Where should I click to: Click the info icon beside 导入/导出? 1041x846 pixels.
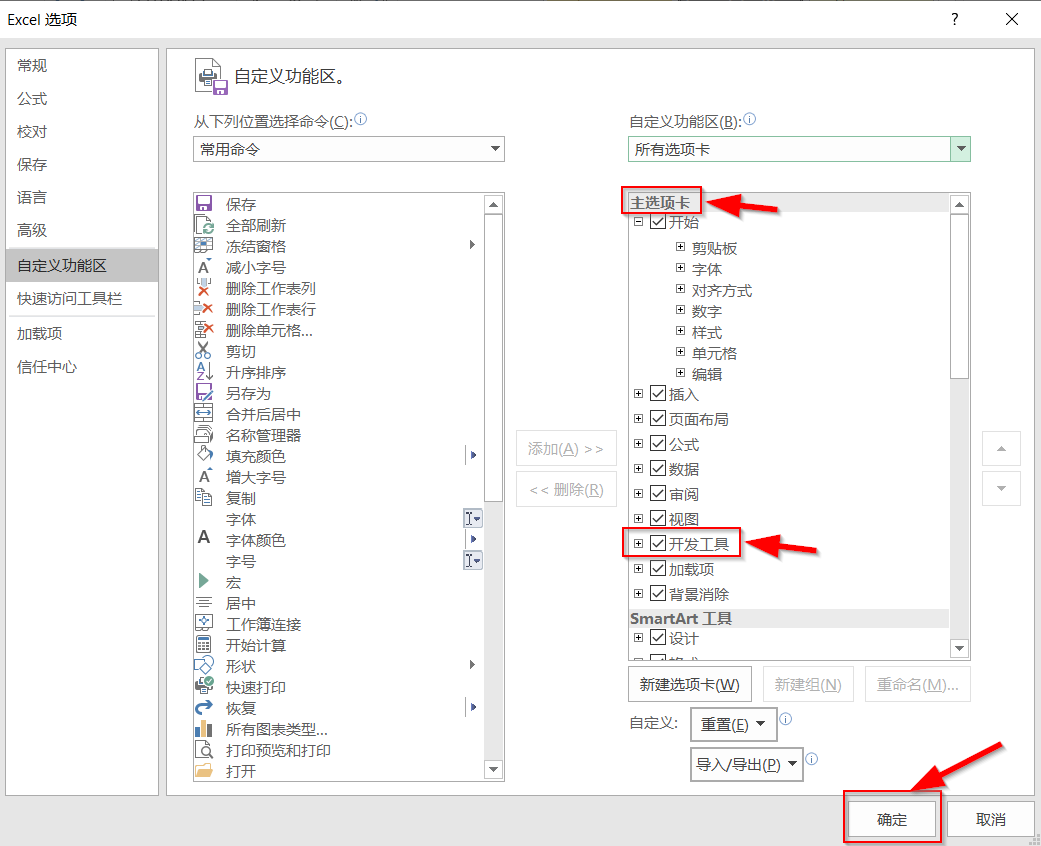point(811,759)
